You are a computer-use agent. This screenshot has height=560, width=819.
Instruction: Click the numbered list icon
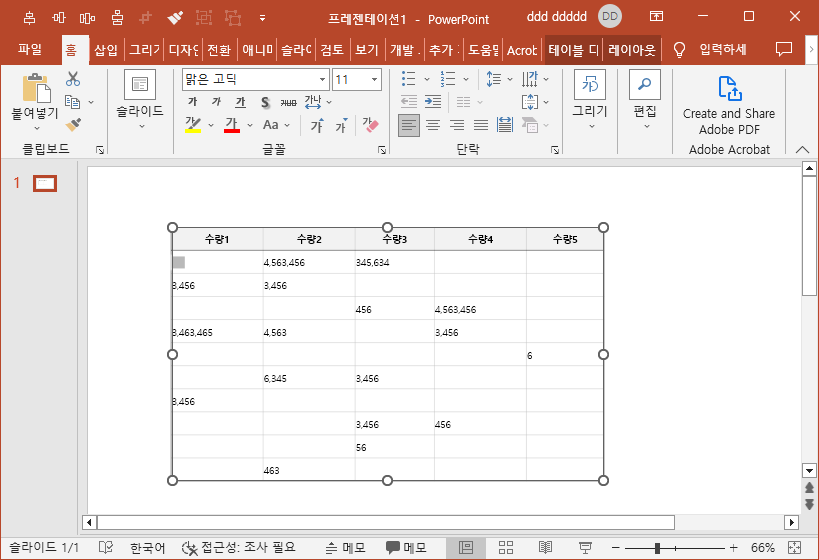click(448, 79)
